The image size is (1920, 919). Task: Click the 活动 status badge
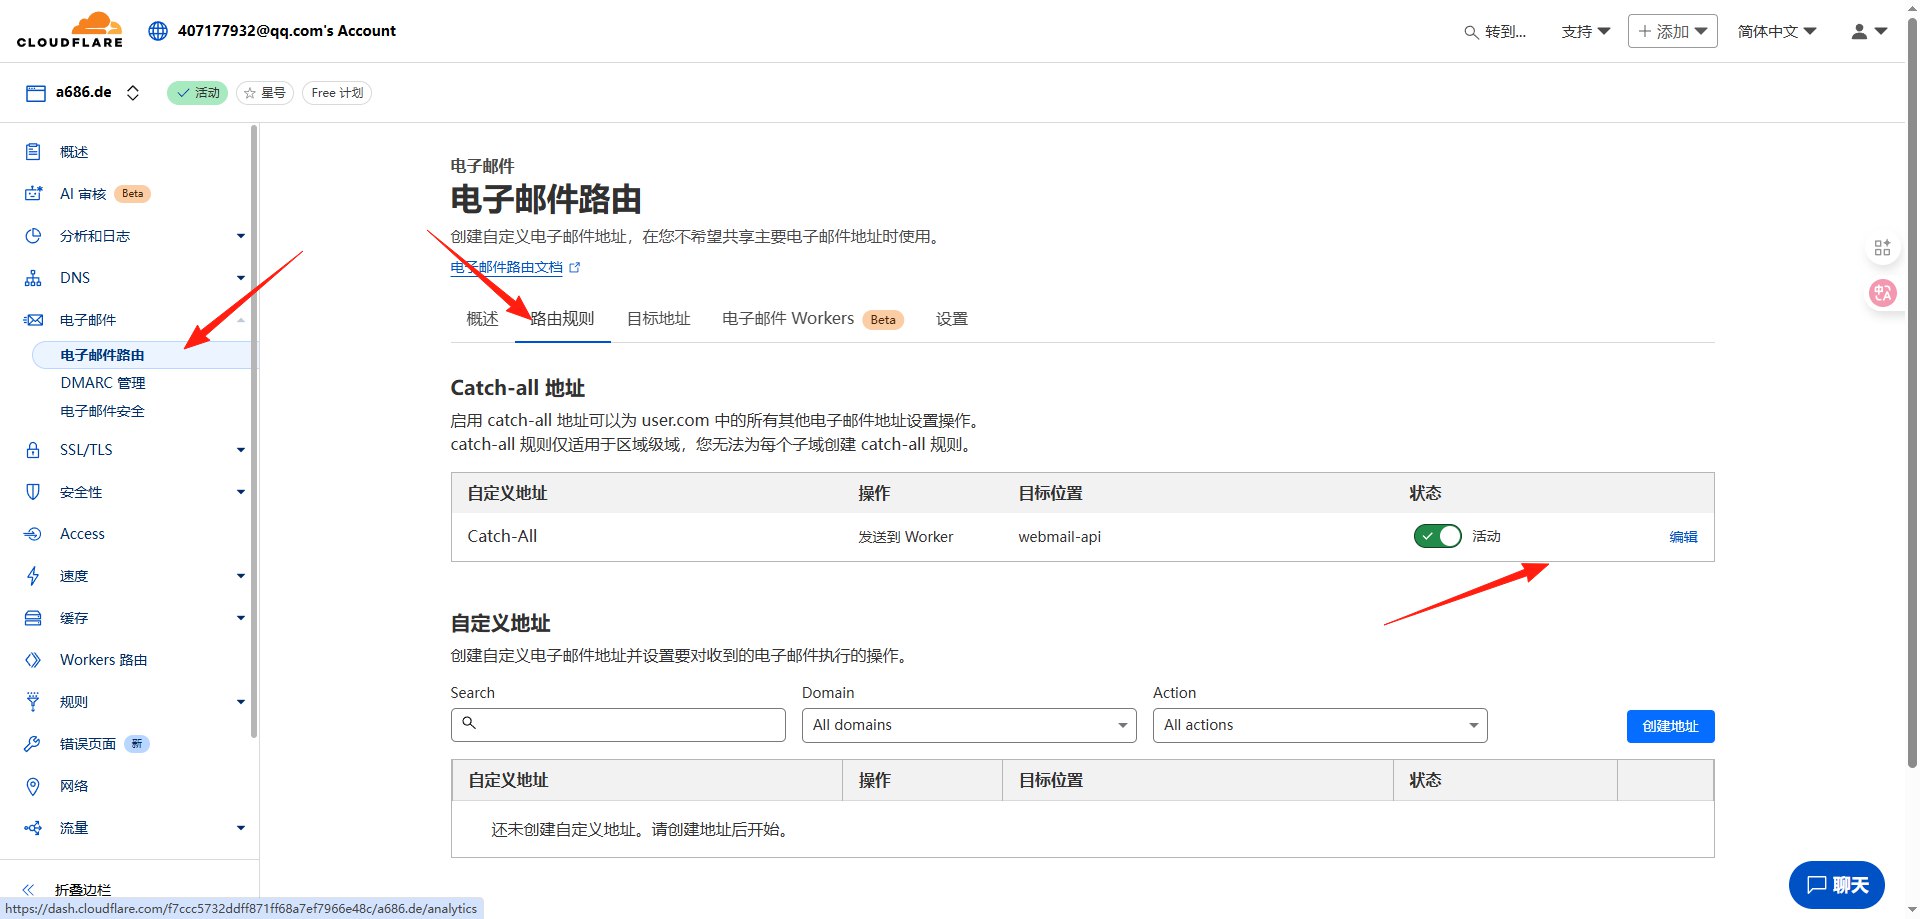[x=197, y=92]
